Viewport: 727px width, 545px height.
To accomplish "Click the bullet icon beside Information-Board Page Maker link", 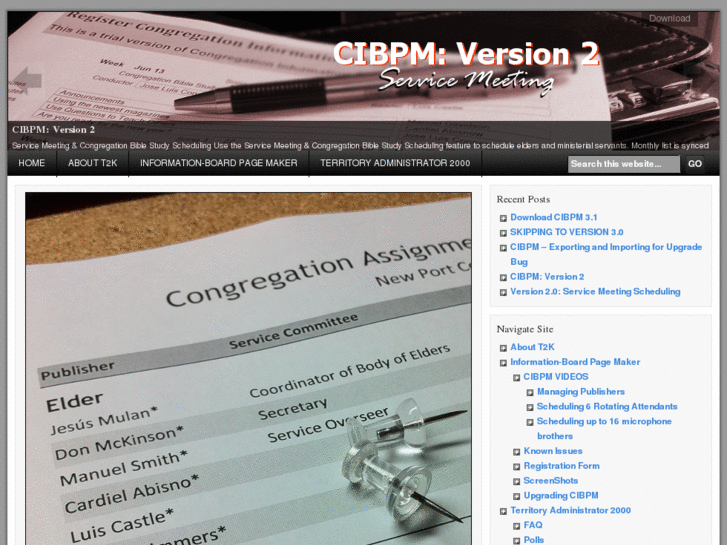I will [503, 363].
